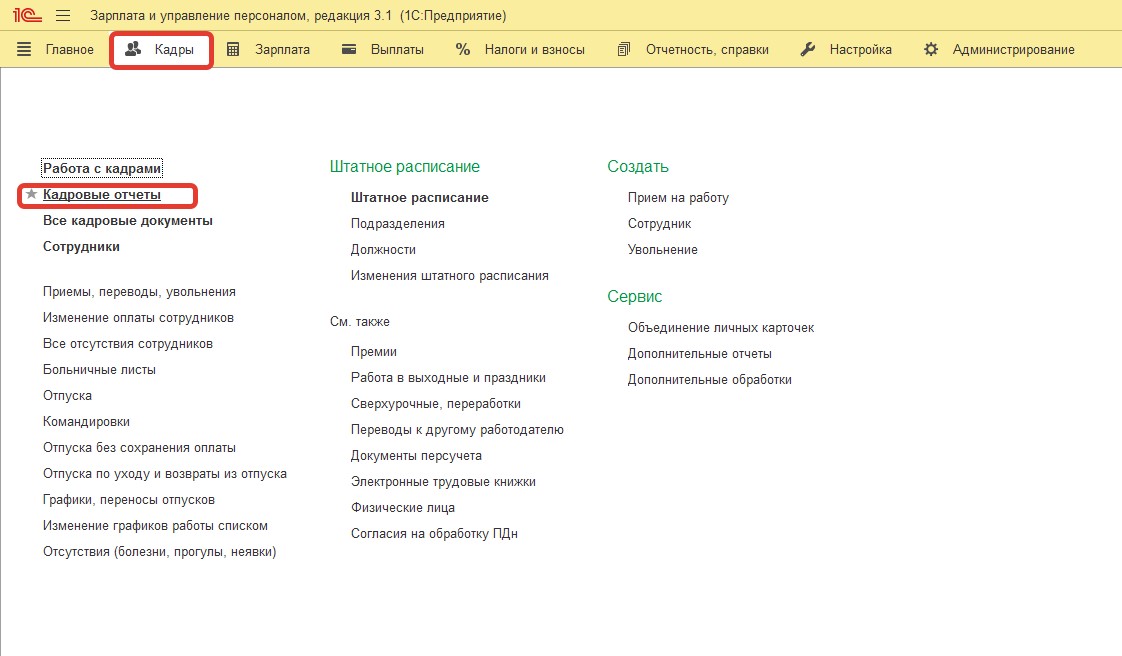Go to the Администрирование section

pos(1013,49)
